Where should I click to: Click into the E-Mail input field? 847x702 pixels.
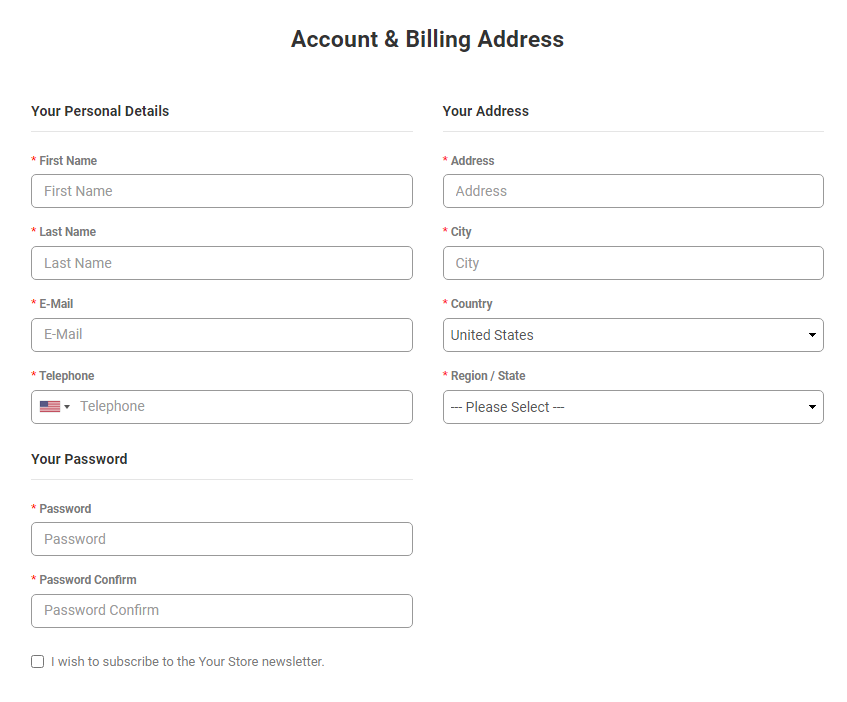221,335
